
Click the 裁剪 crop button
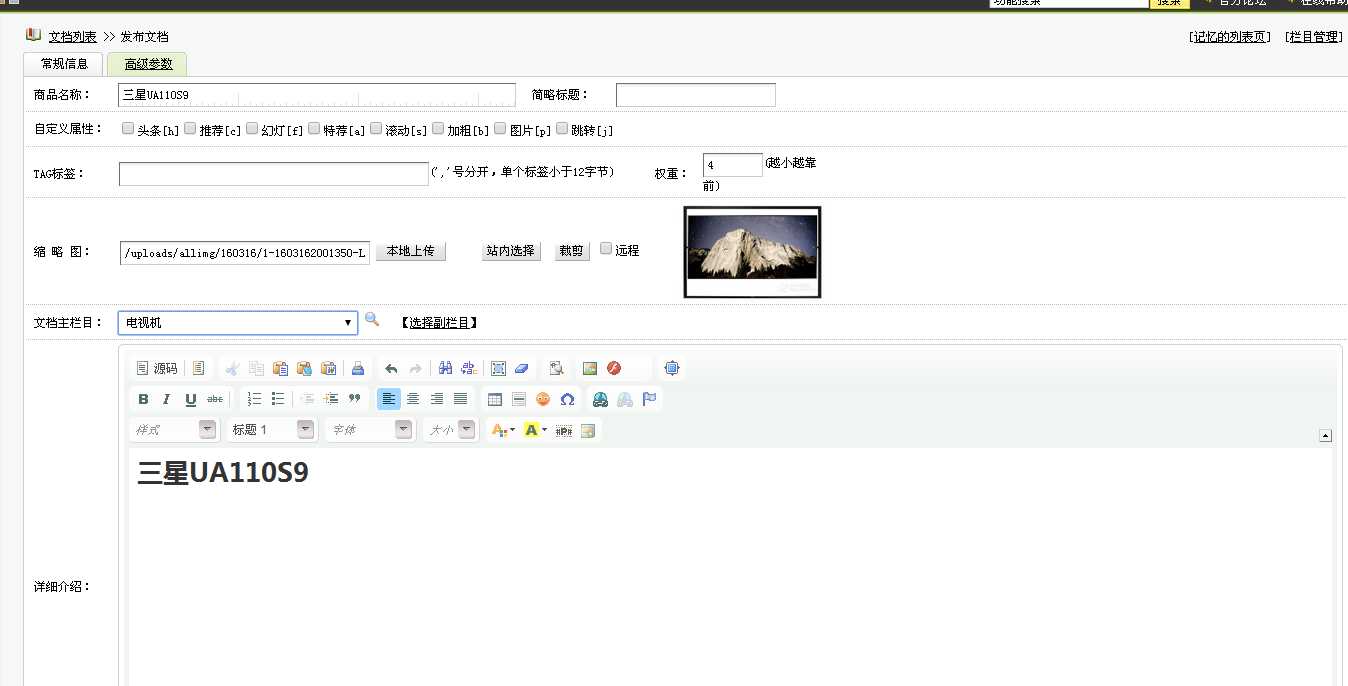[x=571, y=251]
